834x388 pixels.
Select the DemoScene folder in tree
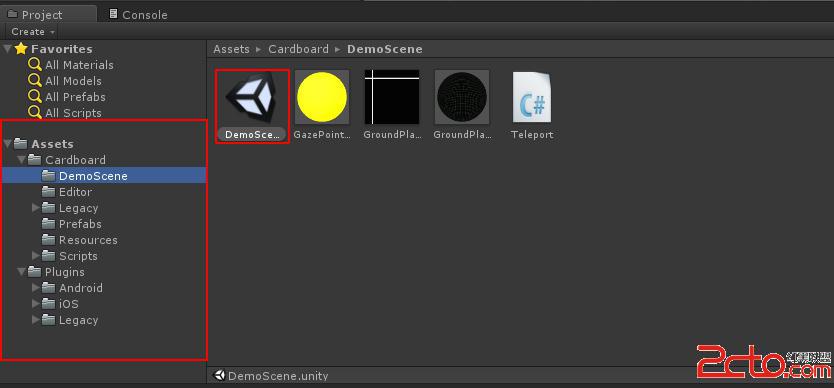pos(104,176)
